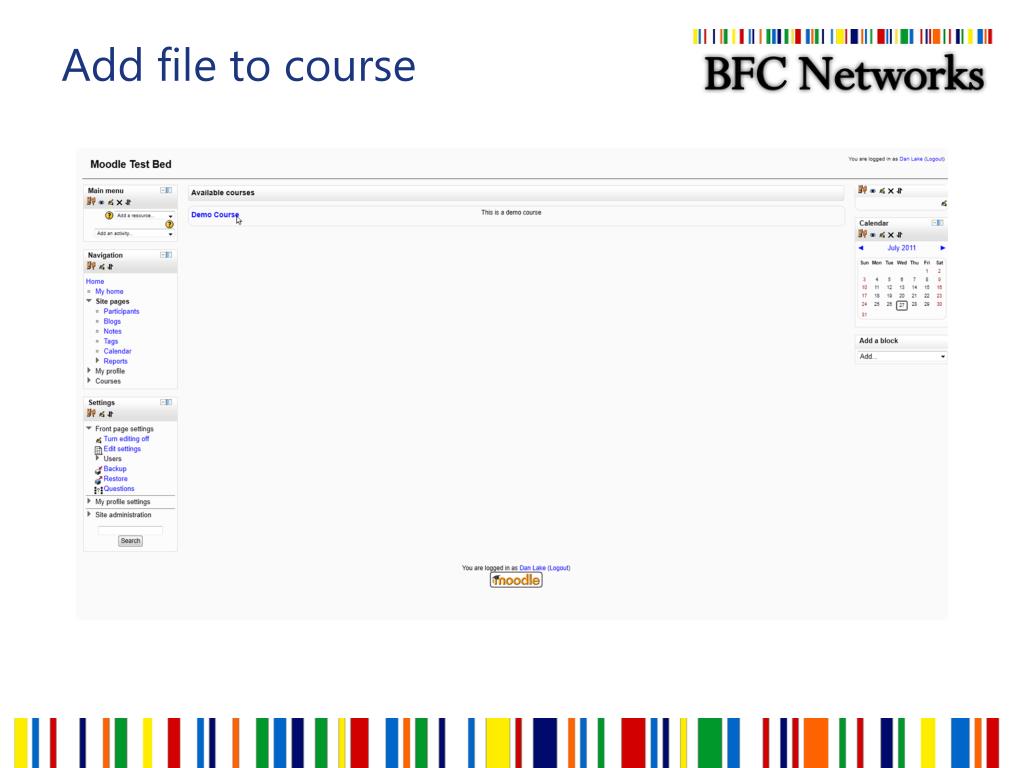Hide untitled right block with eye icon
The width and height of the screenshot is (1024, 768).
click(x=872, y=191)
